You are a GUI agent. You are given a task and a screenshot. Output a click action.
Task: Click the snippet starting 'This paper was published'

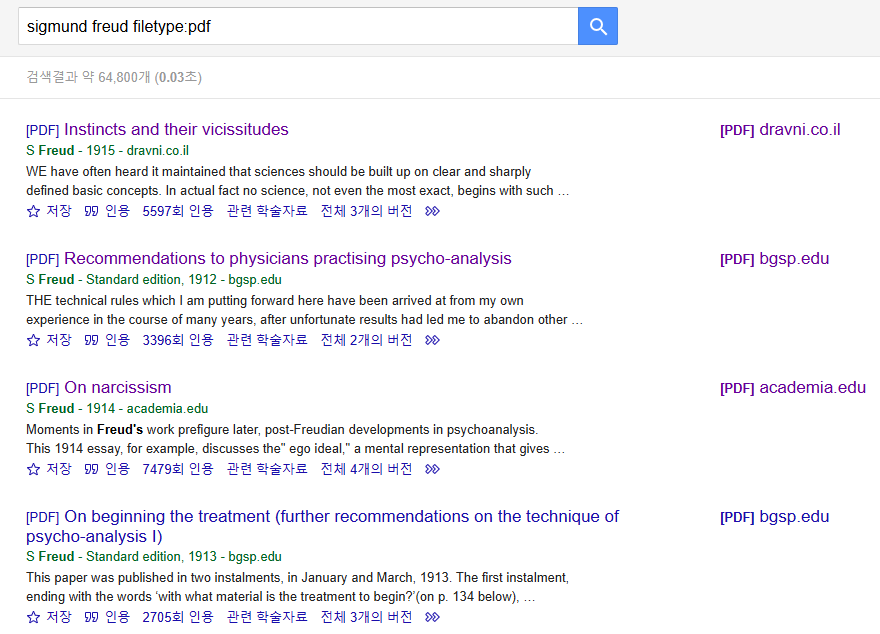[x=297, y=587]
